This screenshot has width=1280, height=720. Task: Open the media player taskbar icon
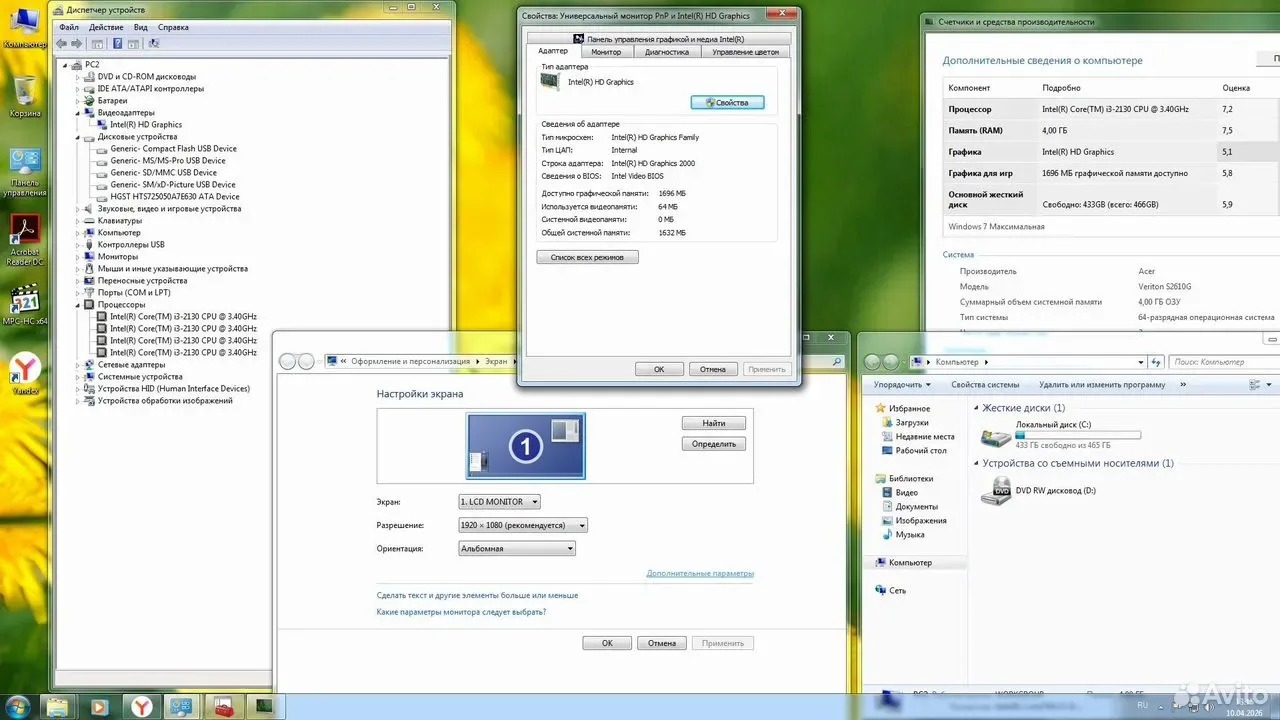coord(100,707)
